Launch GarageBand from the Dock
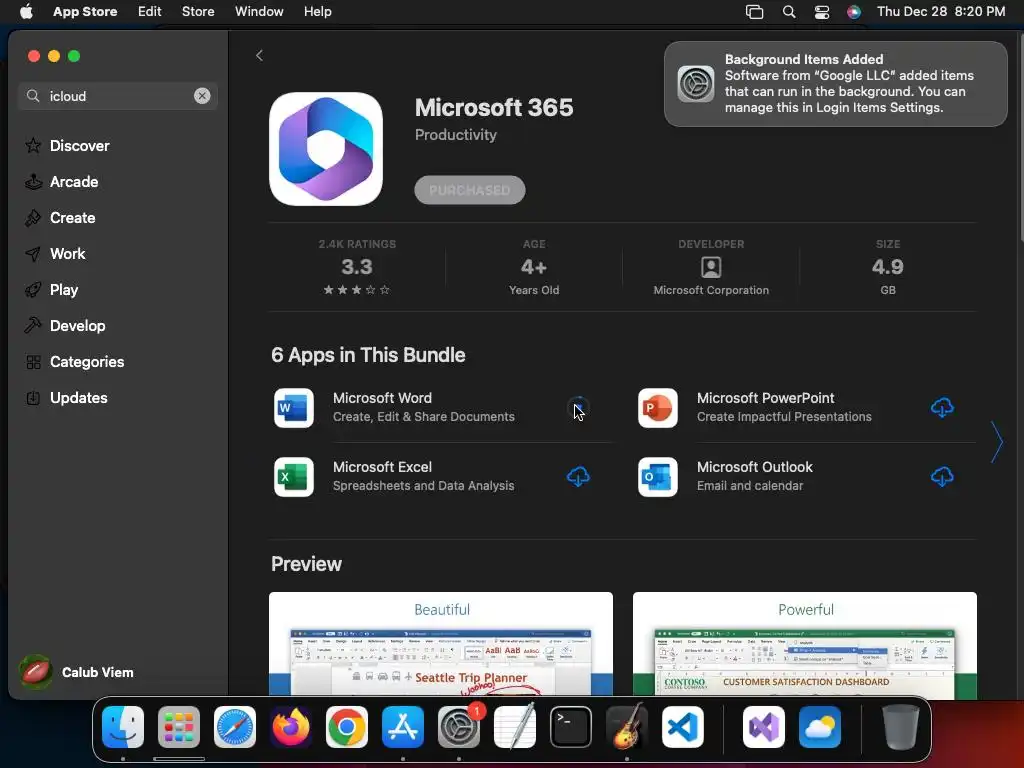Screen dimensions: 1024x768 [627, 727]
